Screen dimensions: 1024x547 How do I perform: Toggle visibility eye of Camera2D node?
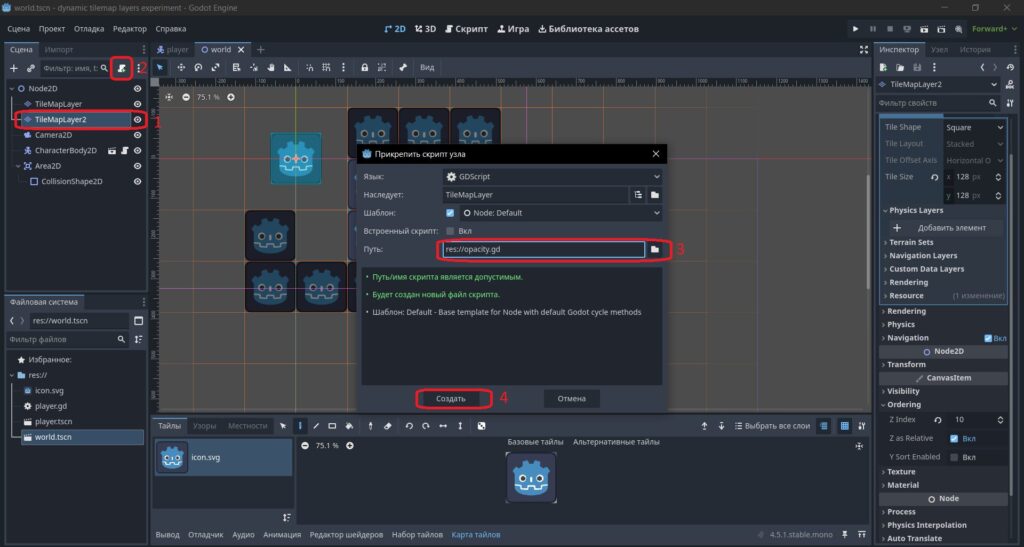click(137, 135)
